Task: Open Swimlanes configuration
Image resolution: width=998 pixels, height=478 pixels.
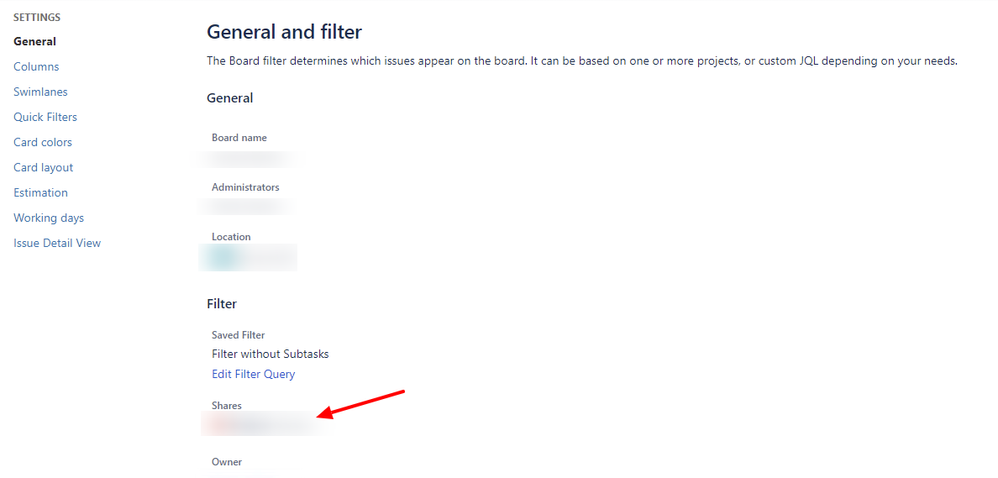Action: click(40, 92)
